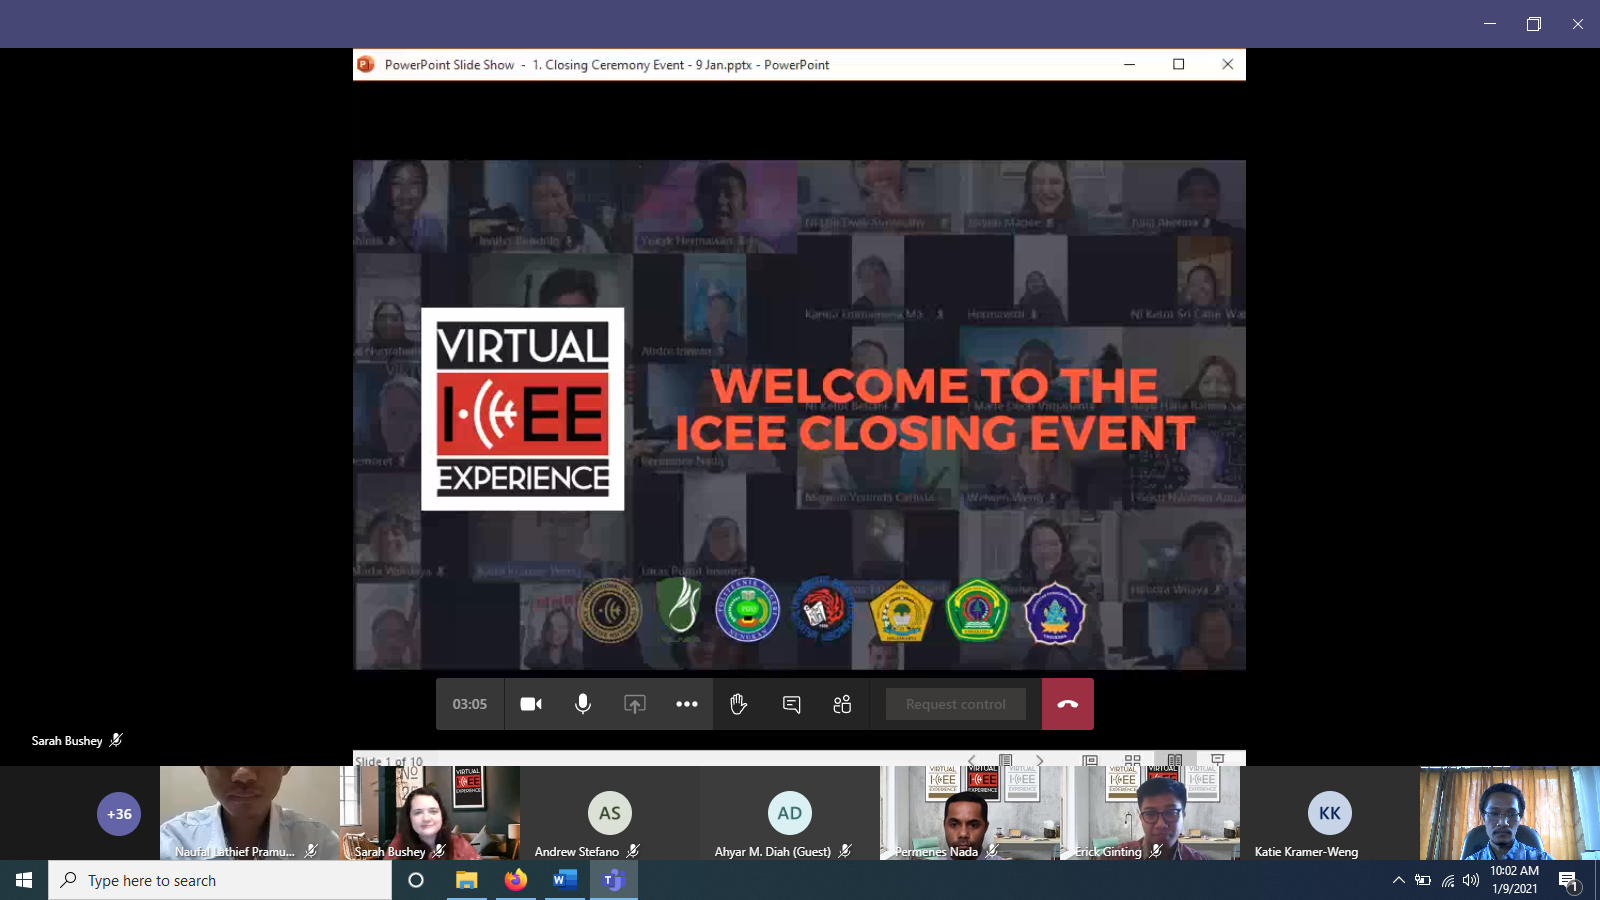Show hidden icons in the system tray
Image resolution: width=1600 pixels, height=900 pixels.
pyautogui.click(x=1399, y=880)
